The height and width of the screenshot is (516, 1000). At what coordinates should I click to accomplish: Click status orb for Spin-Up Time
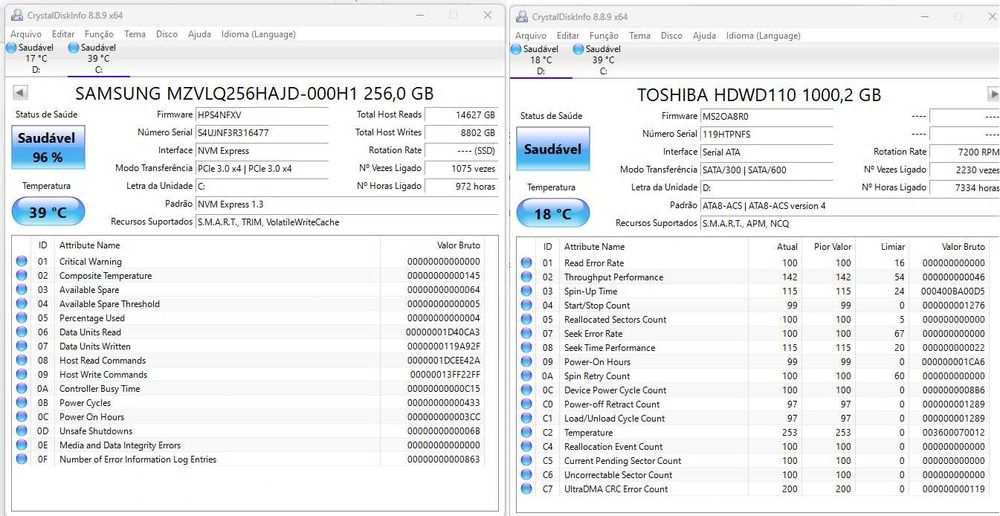526,291
